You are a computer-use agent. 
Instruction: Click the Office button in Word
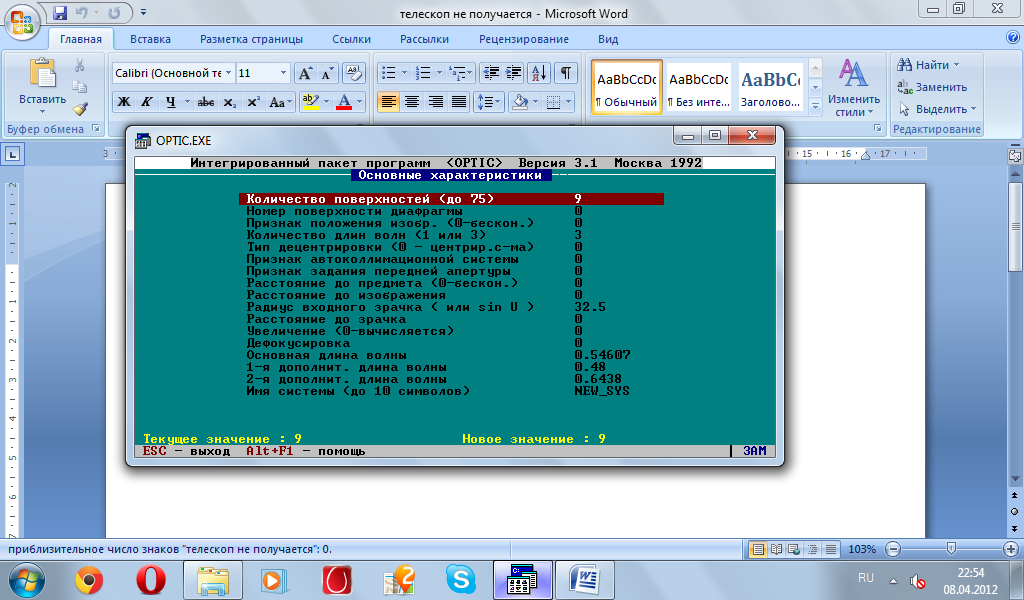[22, 22]
